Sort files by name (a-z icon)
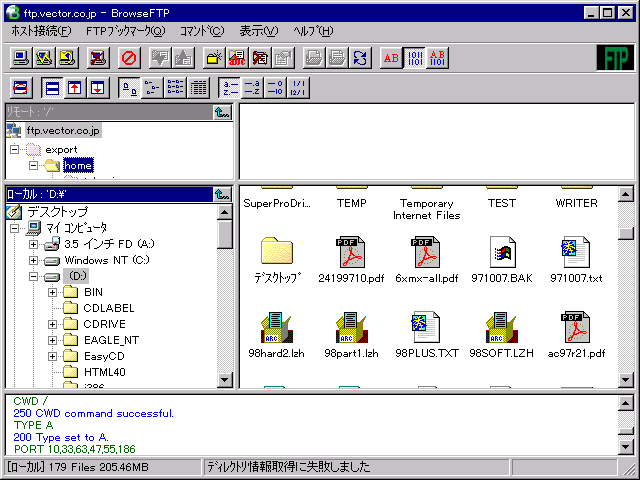Image resolution: width=640 pixels, height=480 pixels. click(x=229, y=88)
